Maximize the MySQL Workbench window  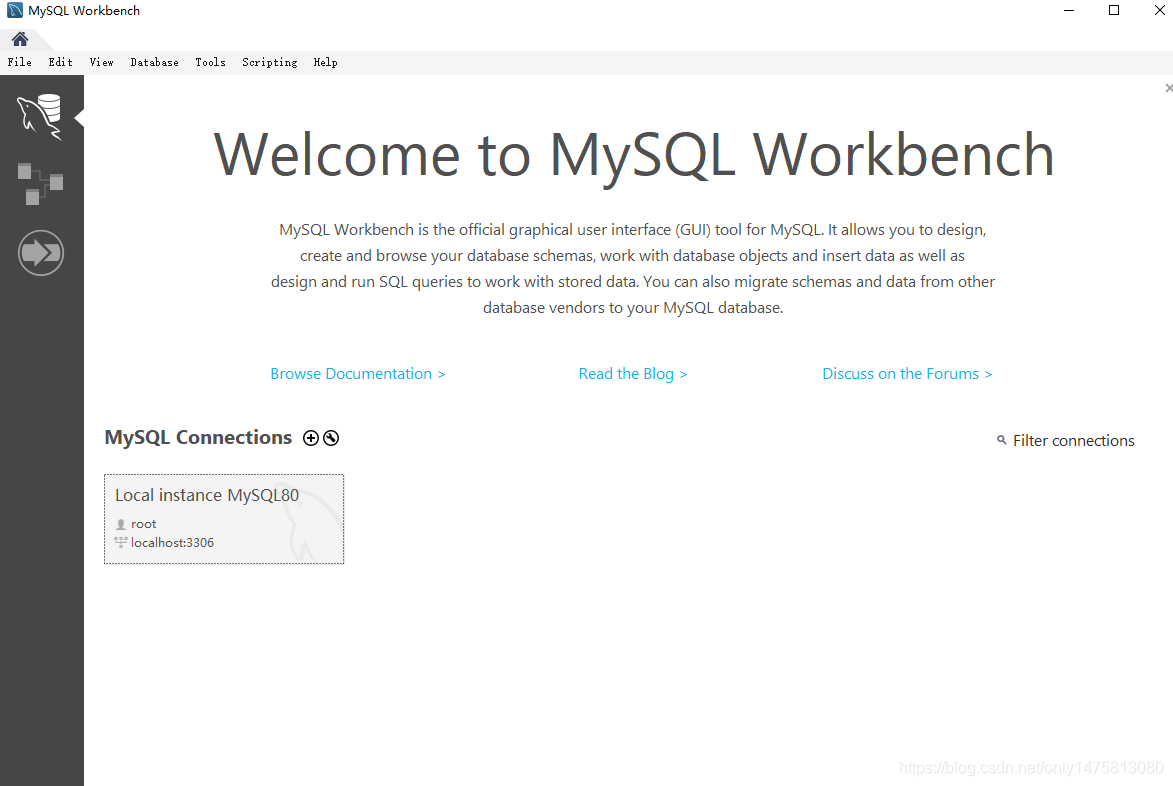(x=1114, y=10)
